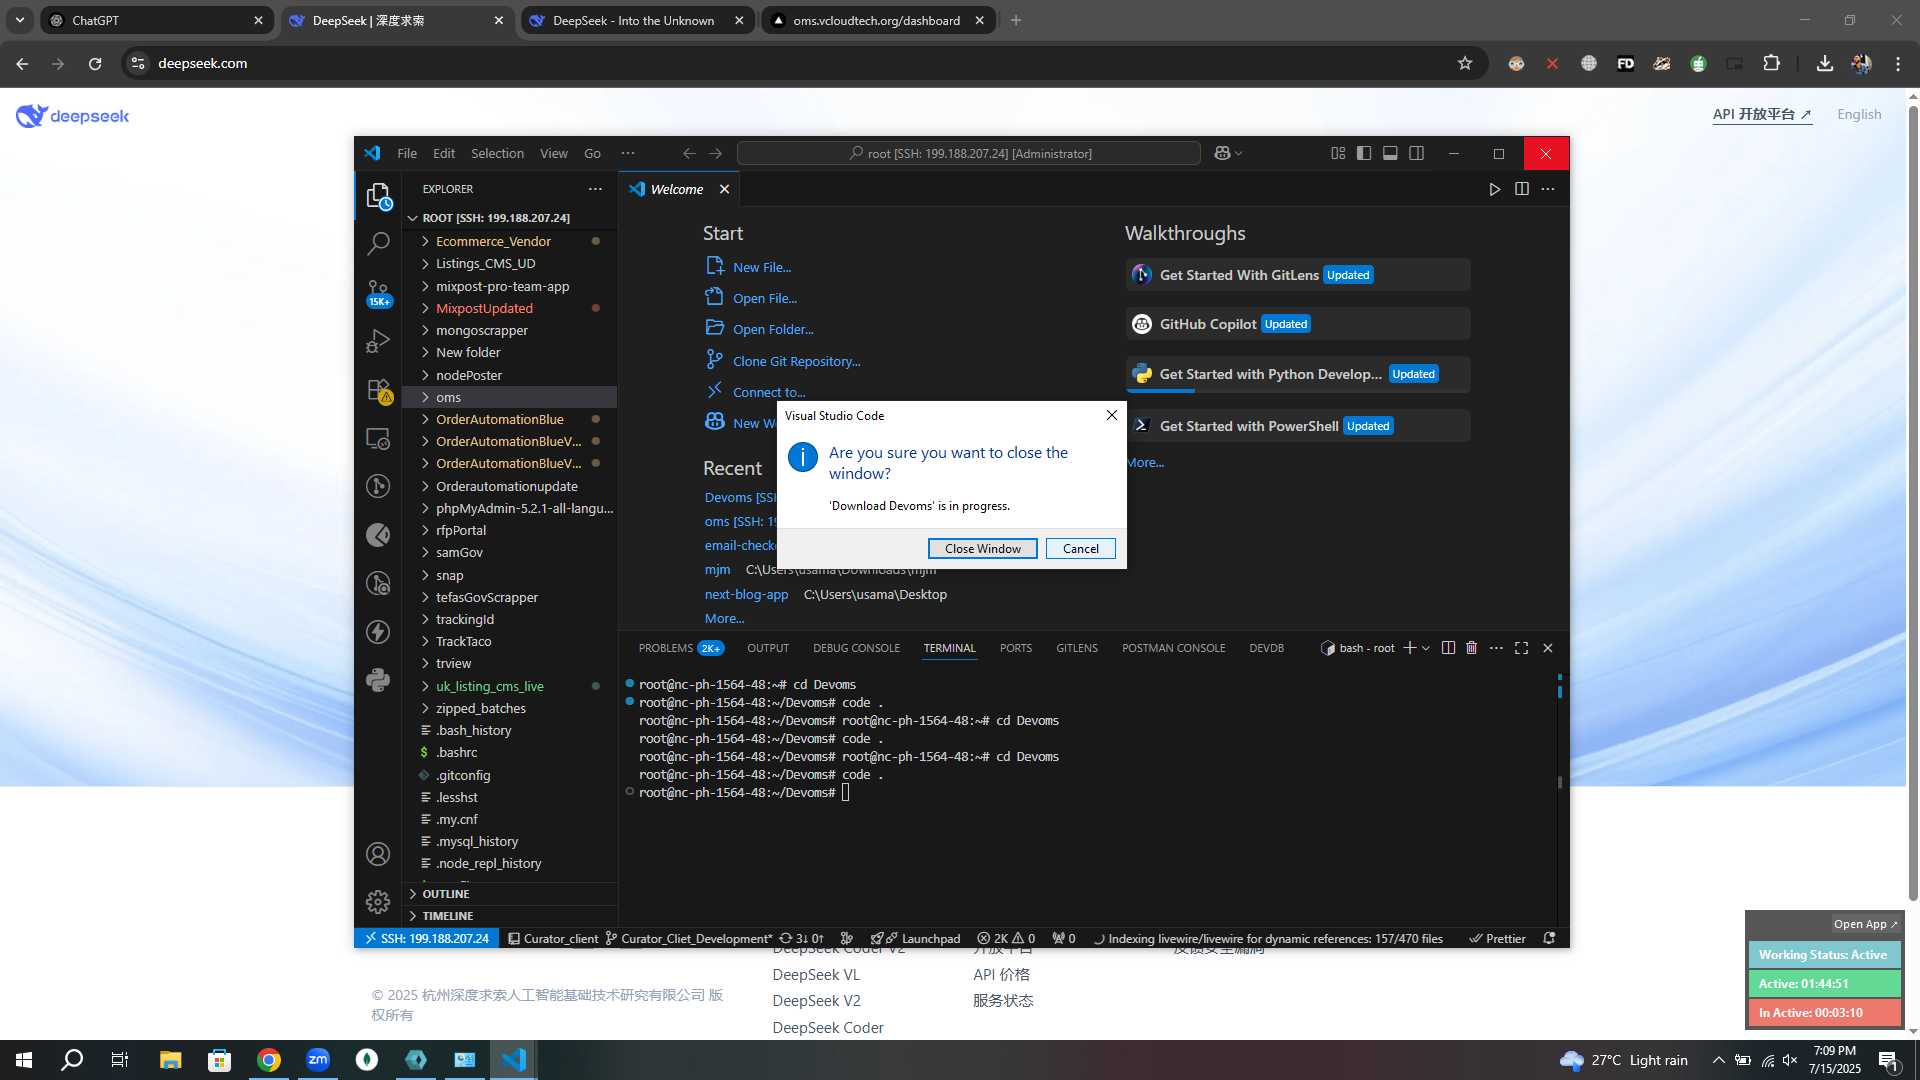Split editor right icon
This screenshot has width=1920, height=1080.
[x=1521, y=189]
